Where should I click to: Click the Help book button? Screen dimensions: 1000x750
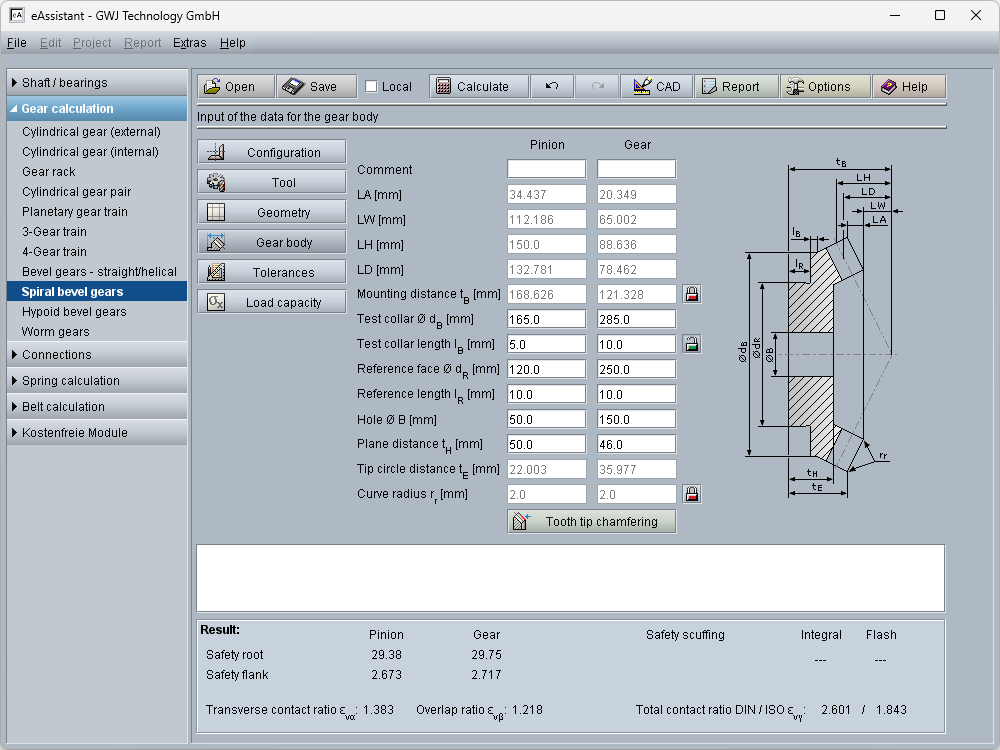[x=908, y=87]
